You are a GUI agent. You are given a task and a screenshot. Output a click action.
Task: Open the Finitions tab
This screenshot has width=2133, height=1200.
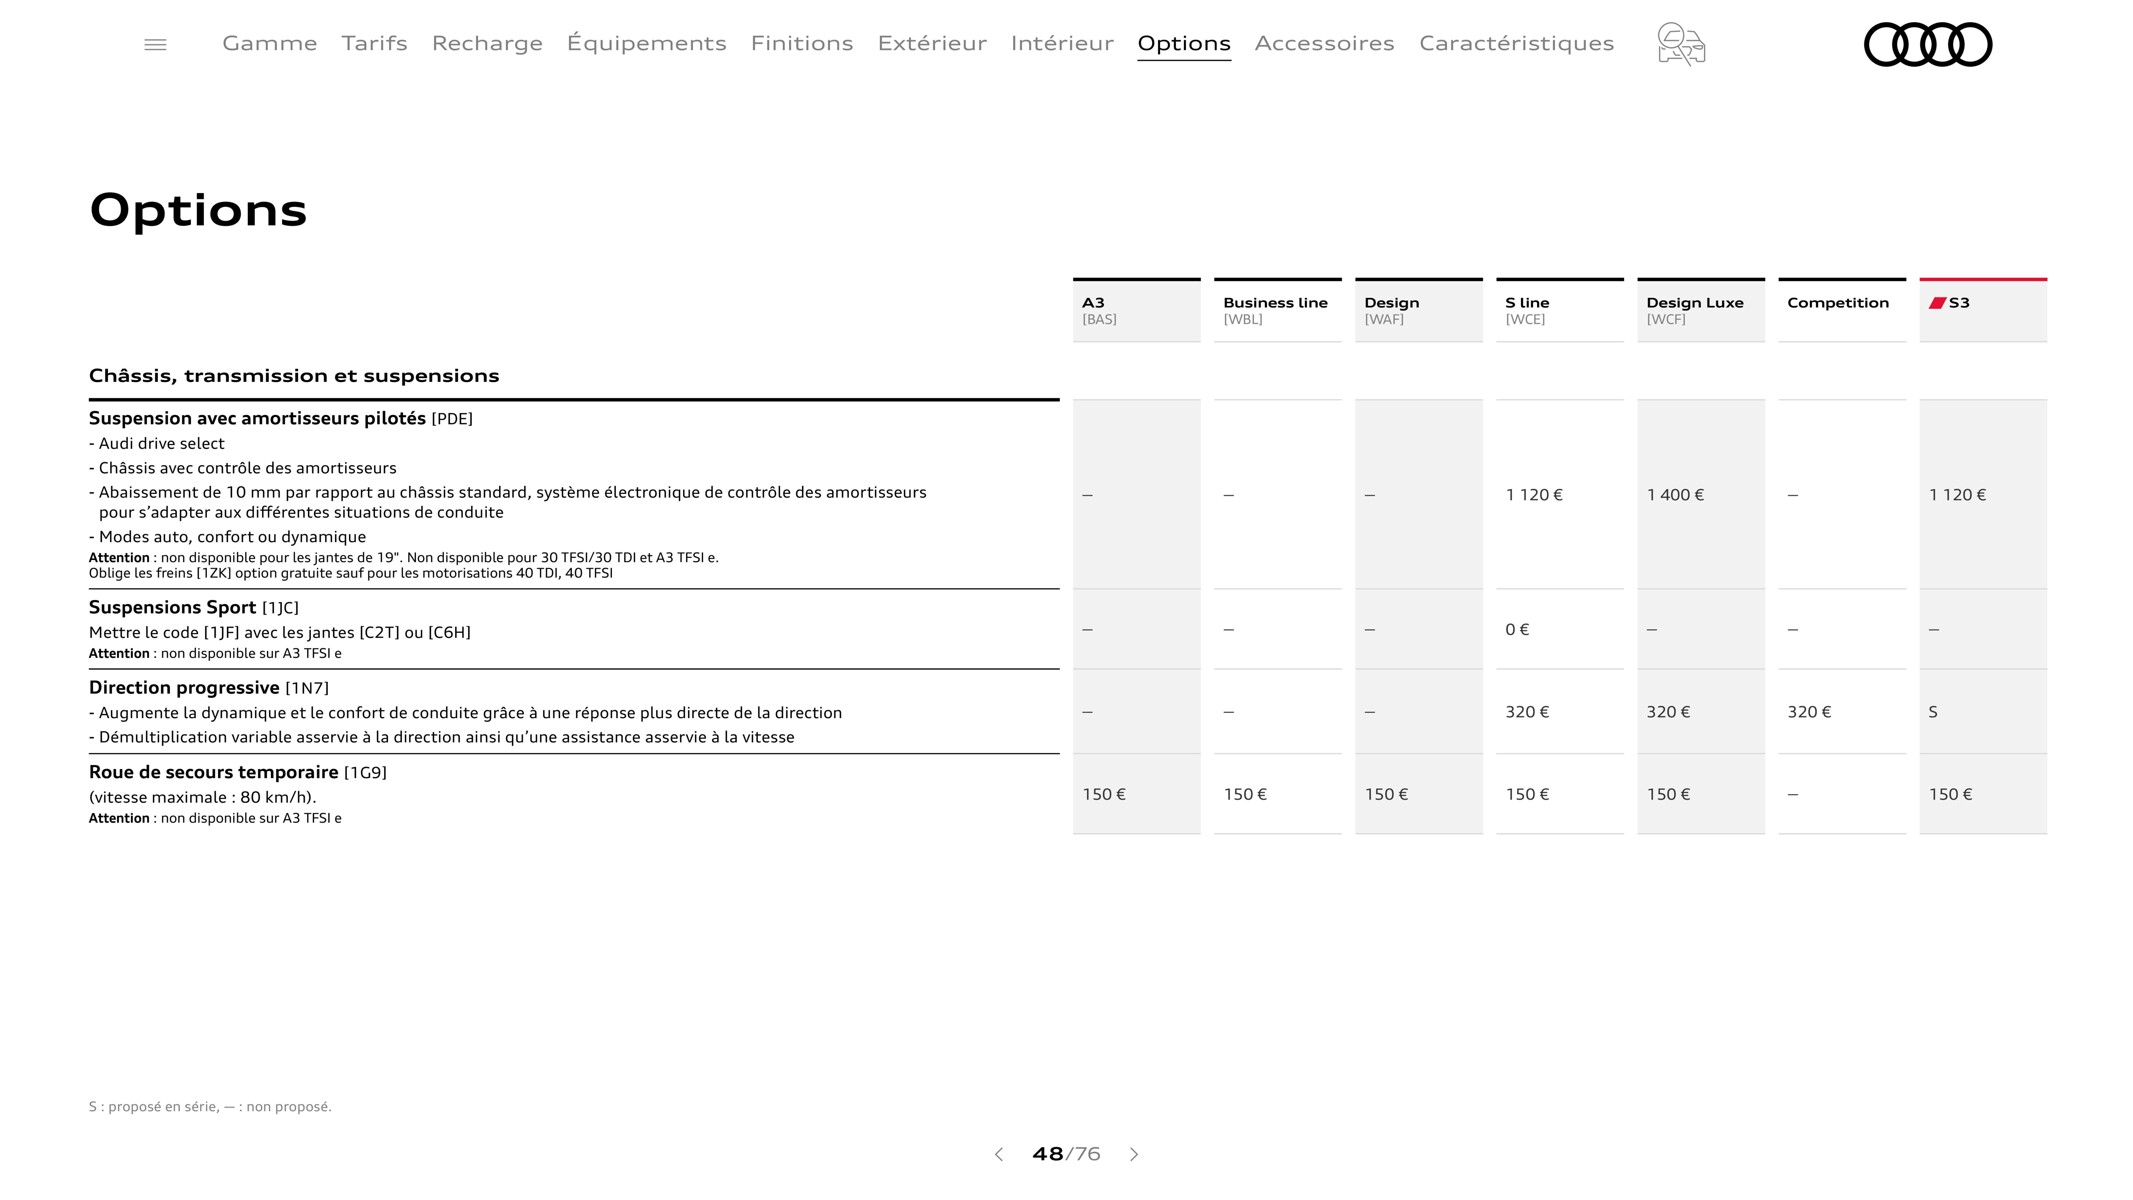(802, 43)
